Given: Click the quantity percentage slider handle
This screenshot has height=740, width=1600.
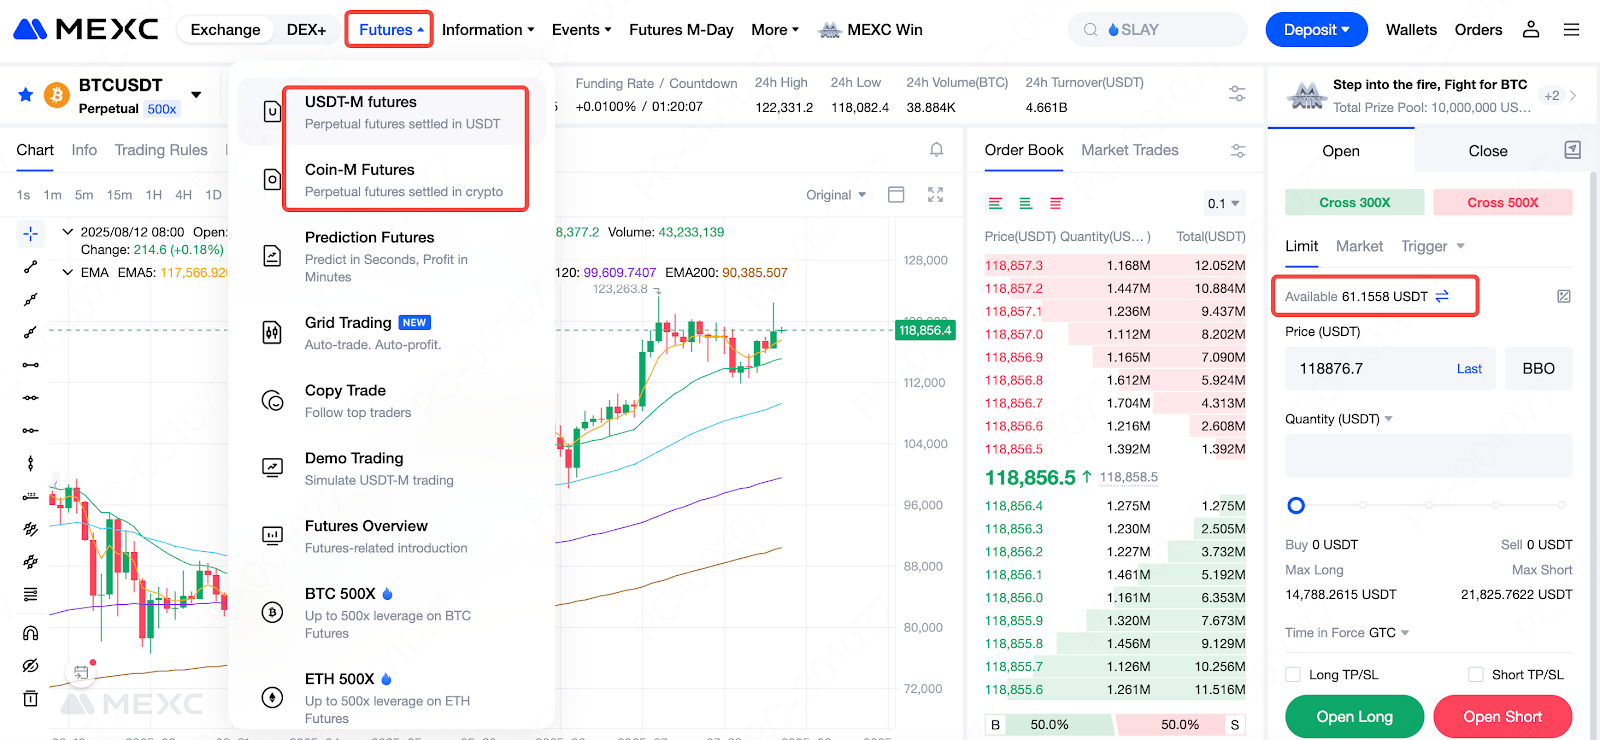Looking at the screenshot, I should coord(1296,506).
